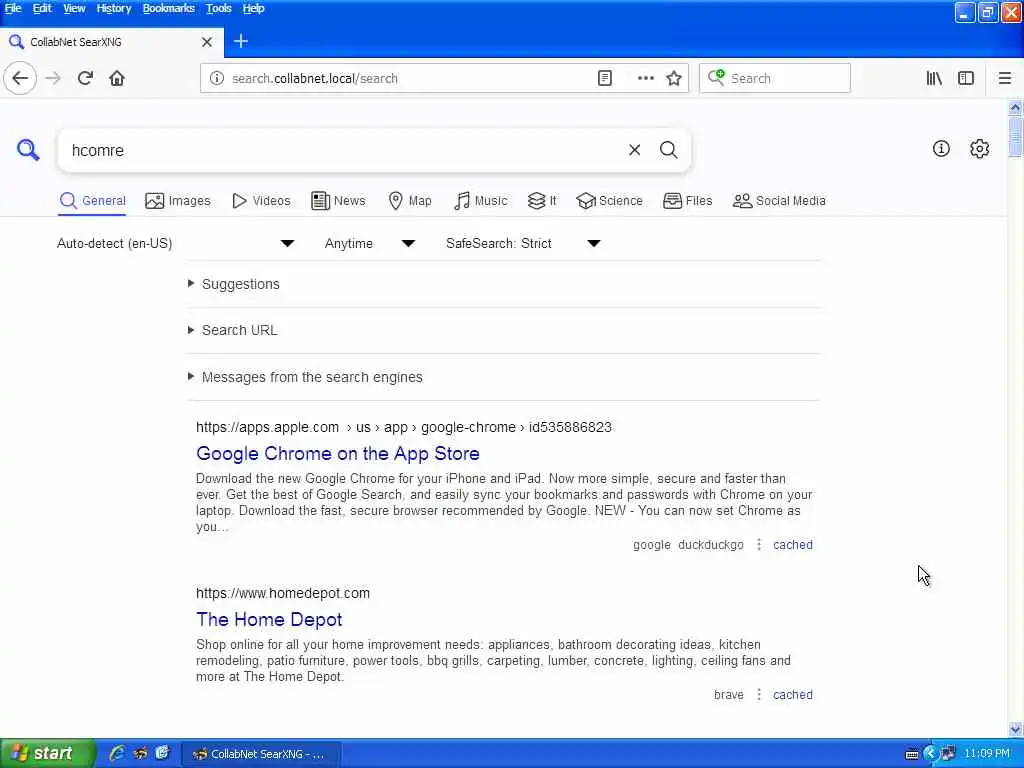Image resolution: width=1024 pixels, height=768 pixels.
Task: Click the on-screen keyboard tray icon
Action: tap(912, 754)
